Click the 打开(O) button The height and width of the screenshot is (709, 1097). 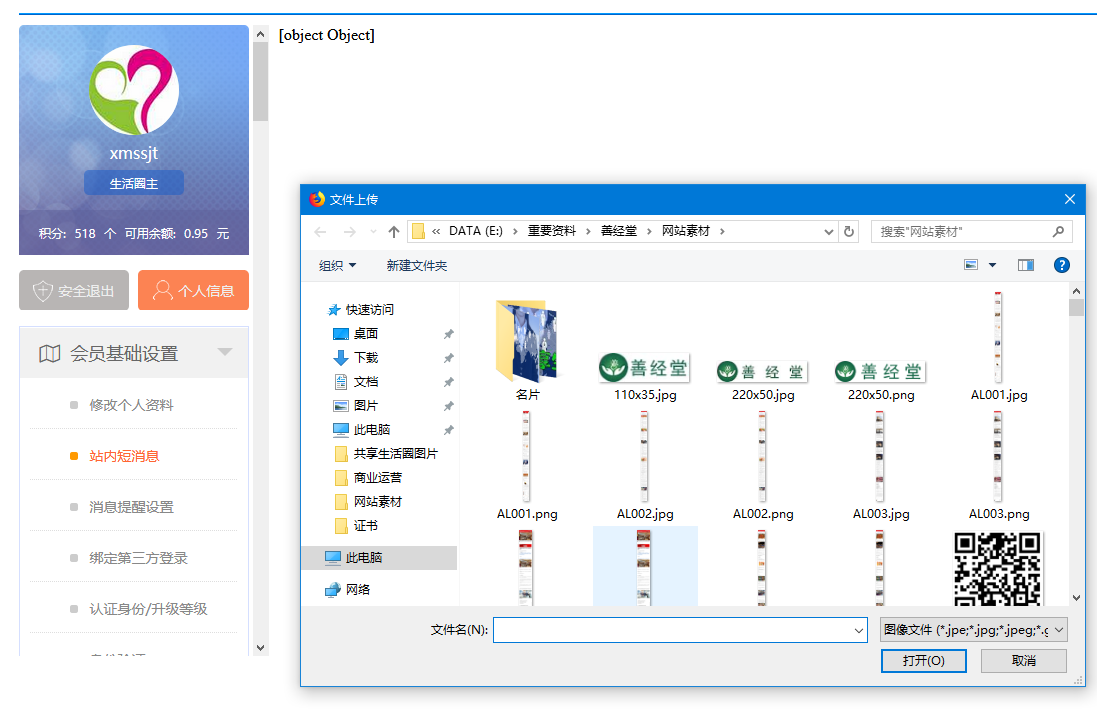click(923, 661)
